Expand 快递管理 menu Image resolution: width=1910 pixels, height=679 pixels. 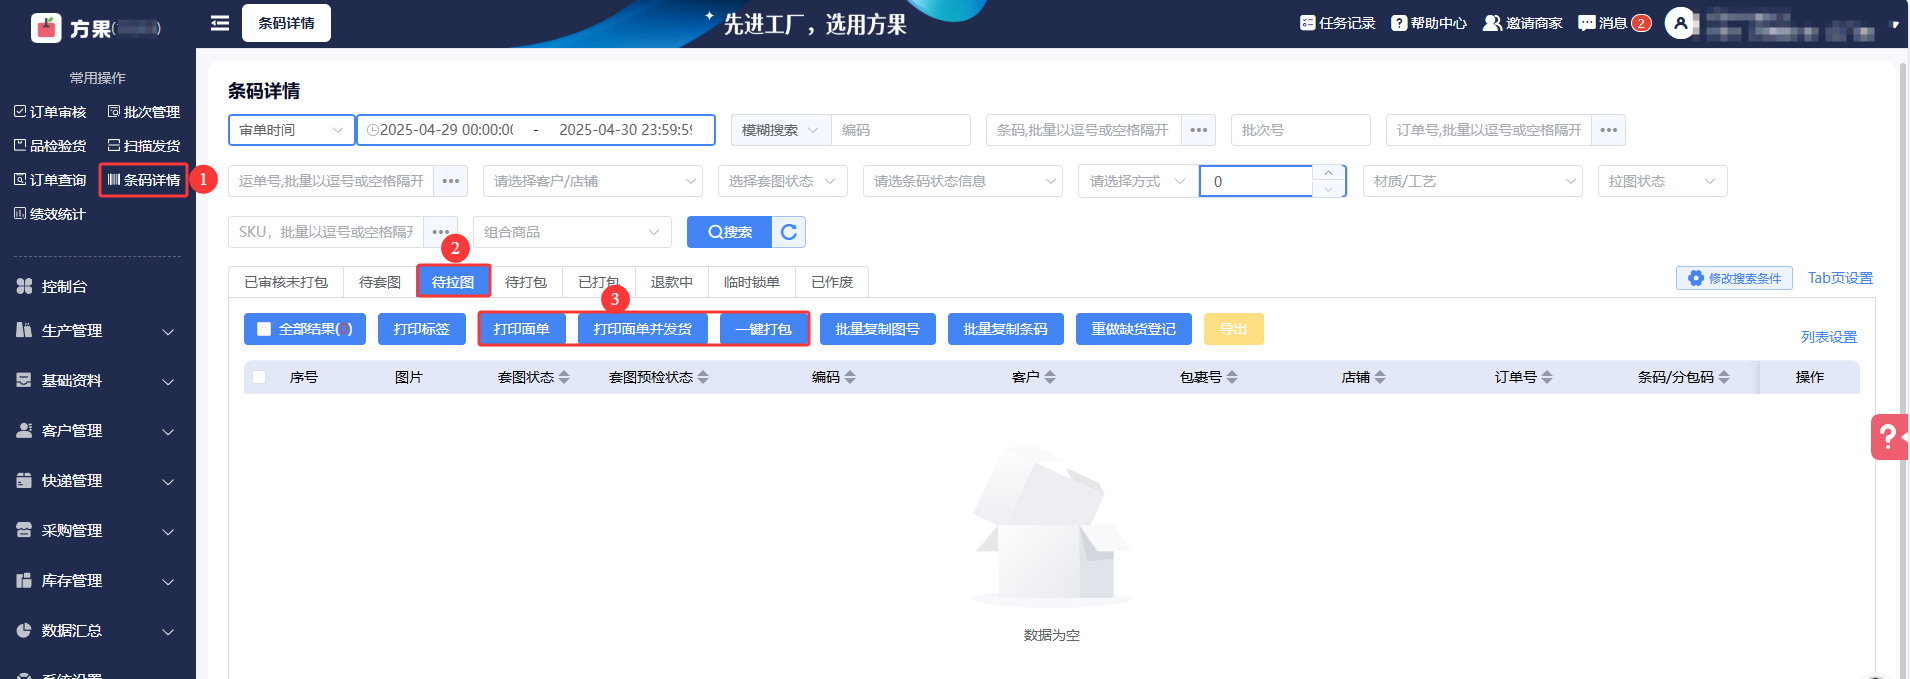tap(97, 481)
